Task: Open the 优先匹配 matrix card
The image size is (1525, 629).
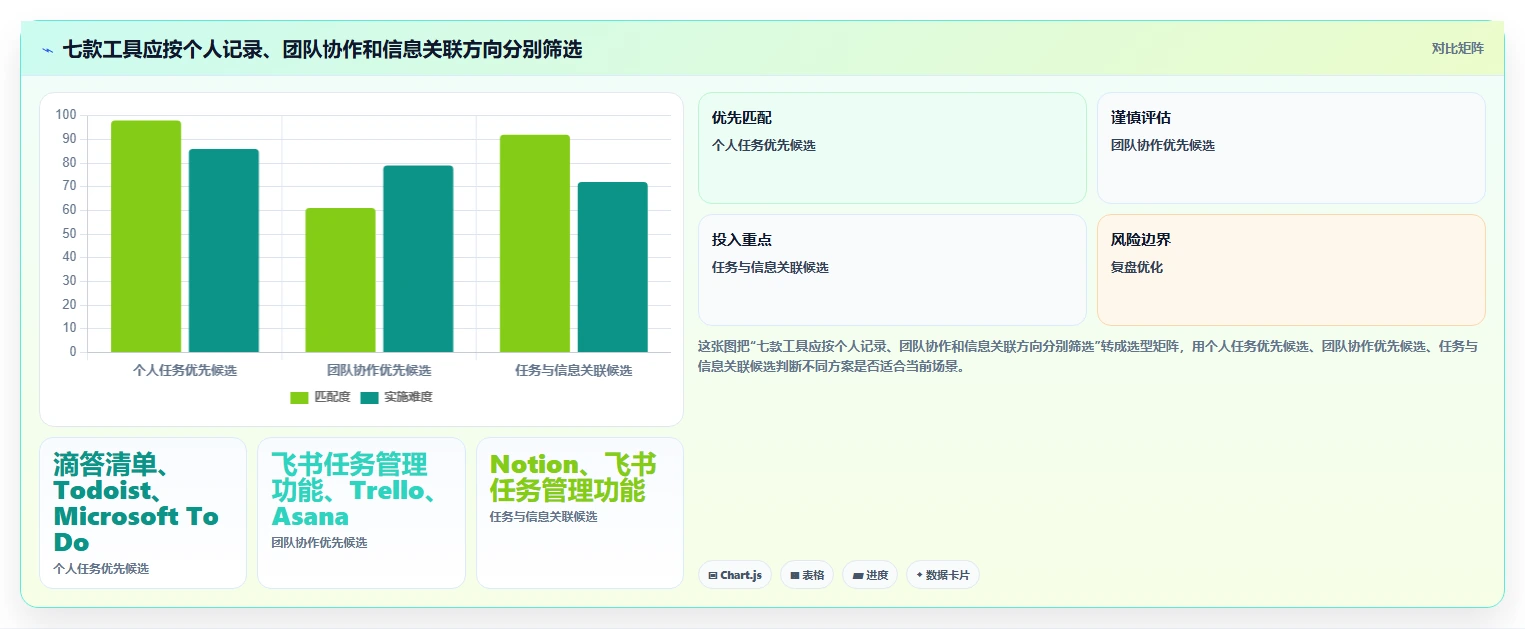Action: pos(892,148)
